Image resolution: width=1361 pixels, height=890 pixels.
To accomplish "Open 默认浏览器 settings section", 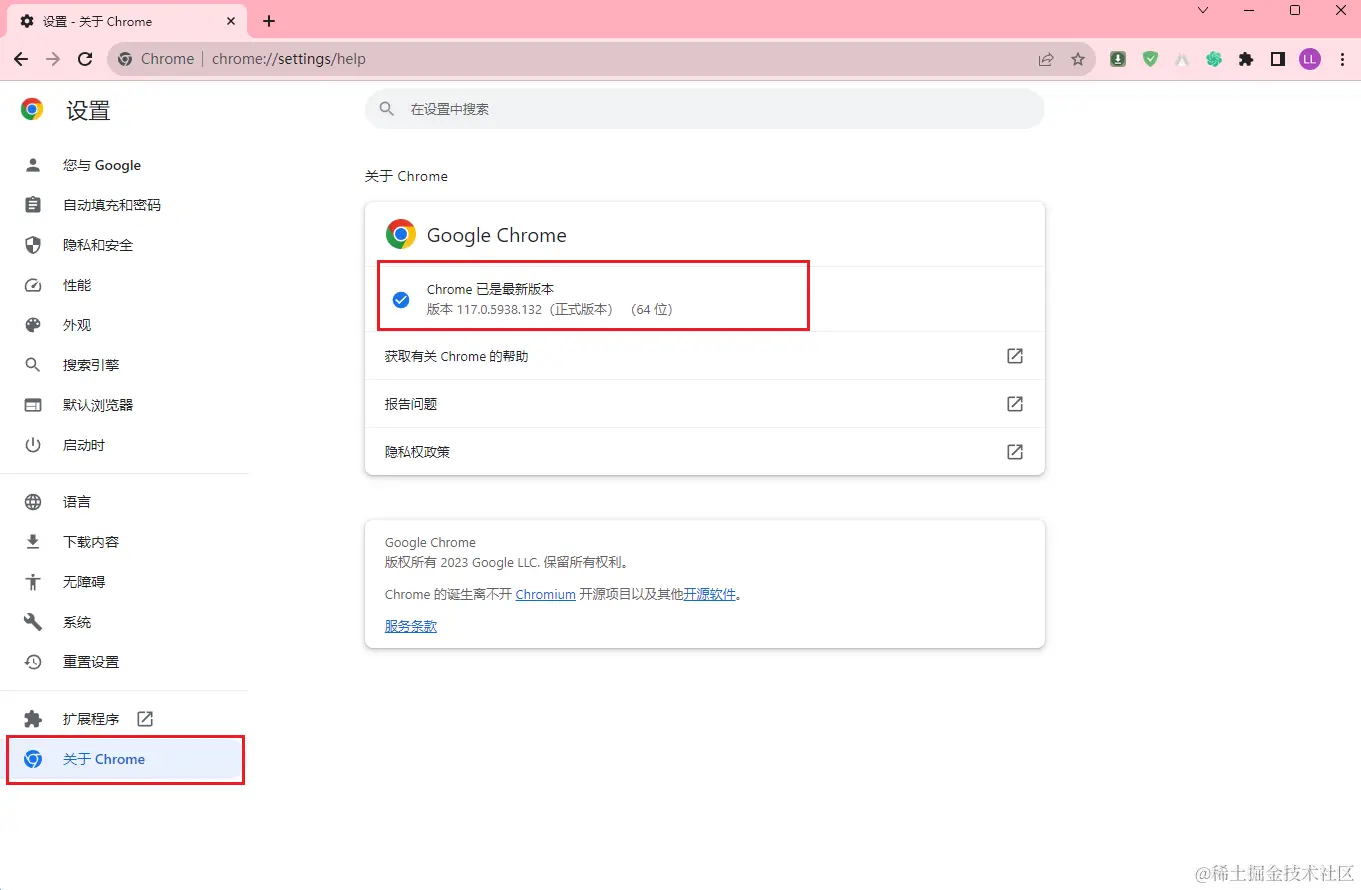I will [x=124, y=405].
